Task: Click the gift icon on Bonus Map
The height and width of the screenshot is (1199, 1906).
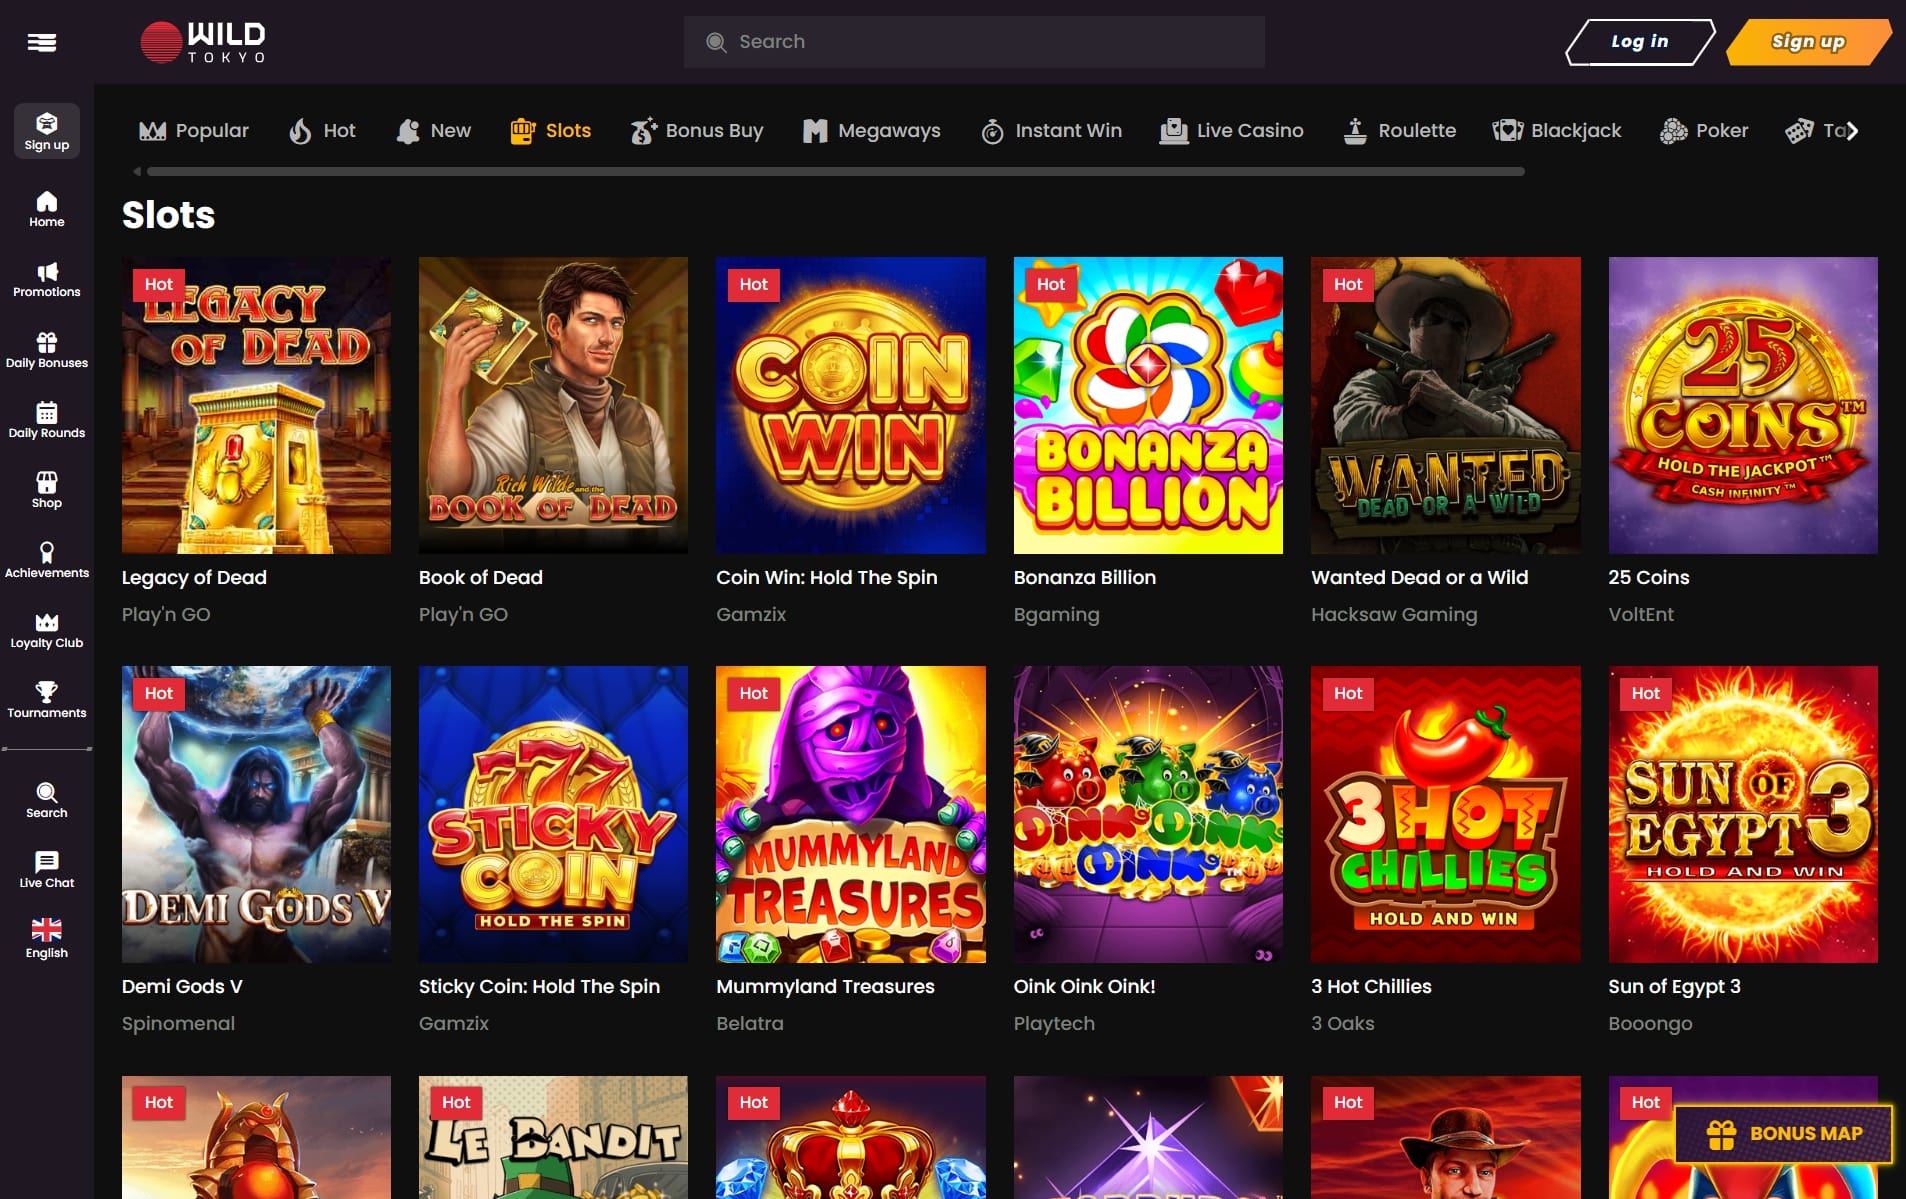Action: point(1721,1134)
